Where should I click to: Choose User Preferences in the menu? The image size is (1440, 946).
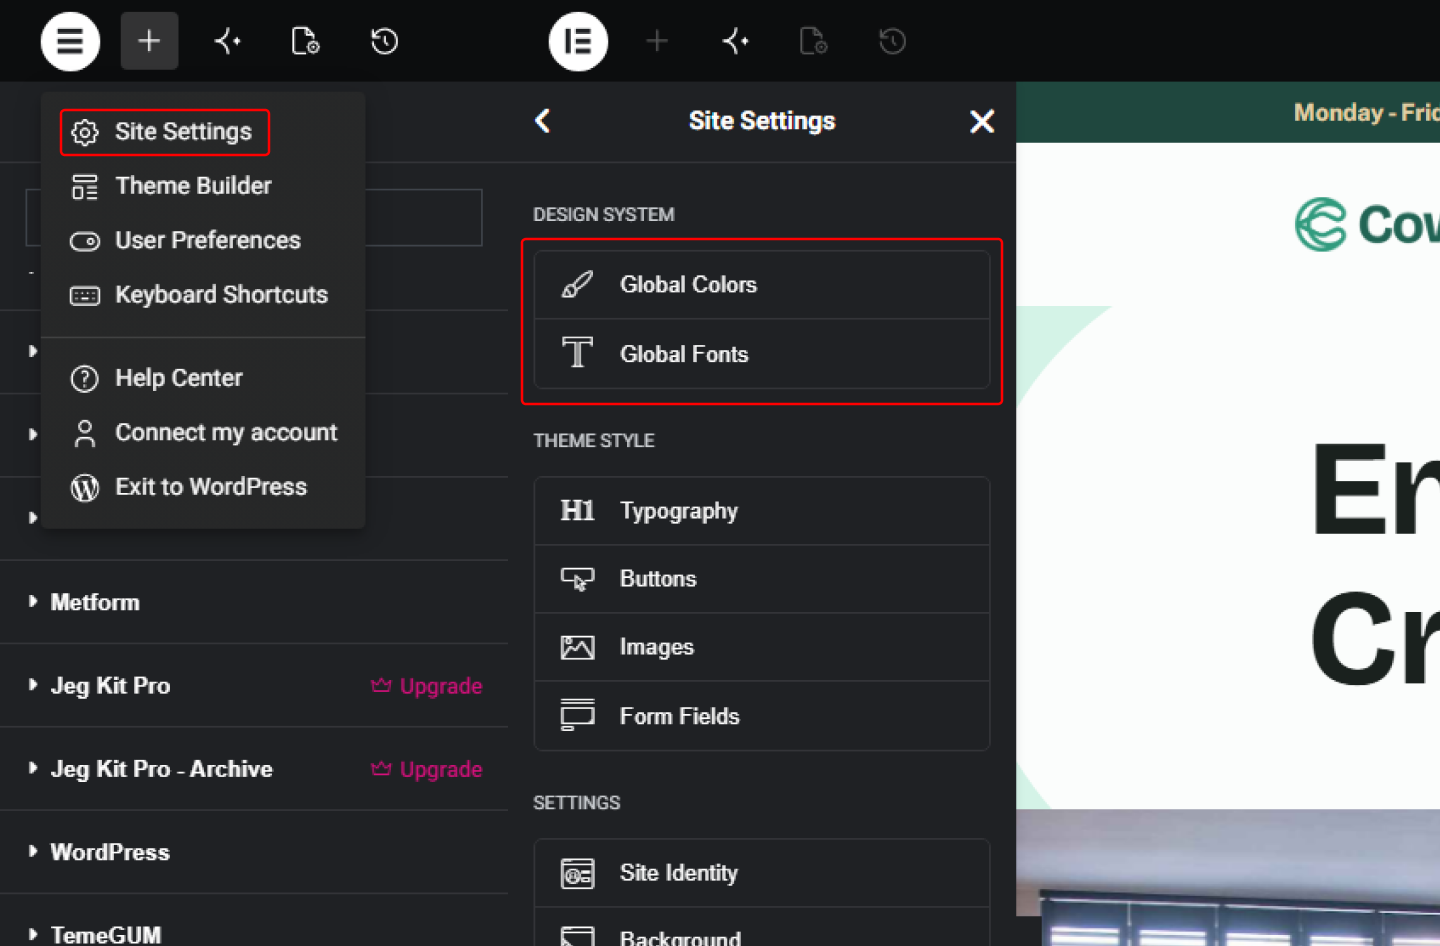pos(203,240)
